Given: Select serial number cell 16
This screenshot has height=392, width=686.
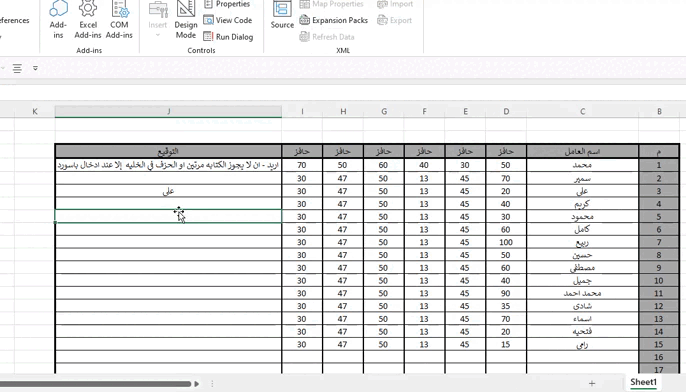Looking at the screenshot, I should coord(659,357).
